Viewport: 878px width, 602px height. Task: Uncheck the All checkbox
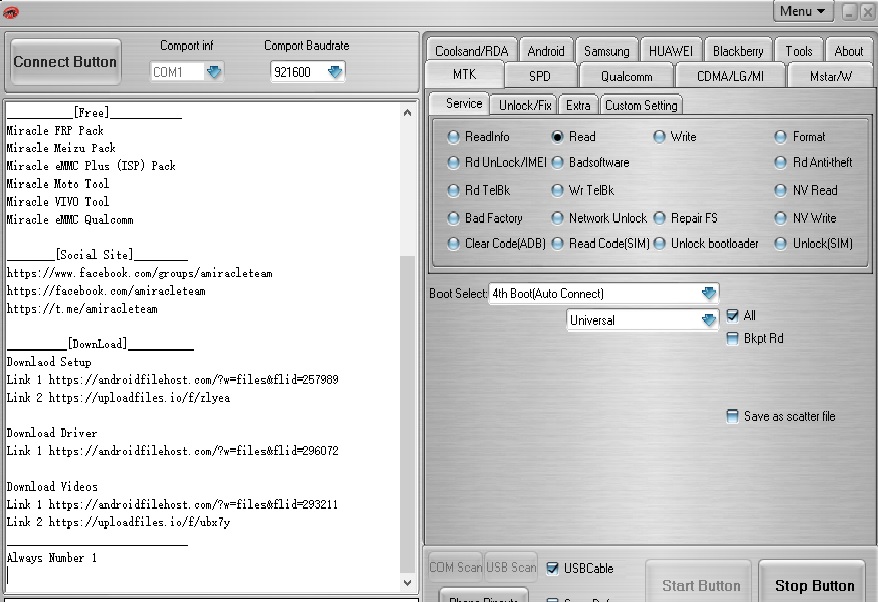733,316
